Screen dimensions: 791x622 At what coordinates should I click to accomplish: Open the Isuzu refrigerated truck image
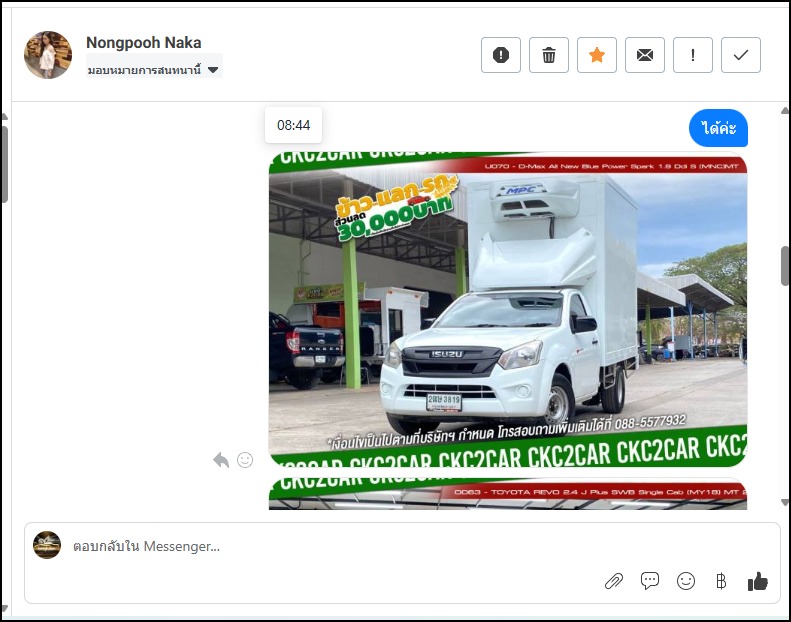507,309
